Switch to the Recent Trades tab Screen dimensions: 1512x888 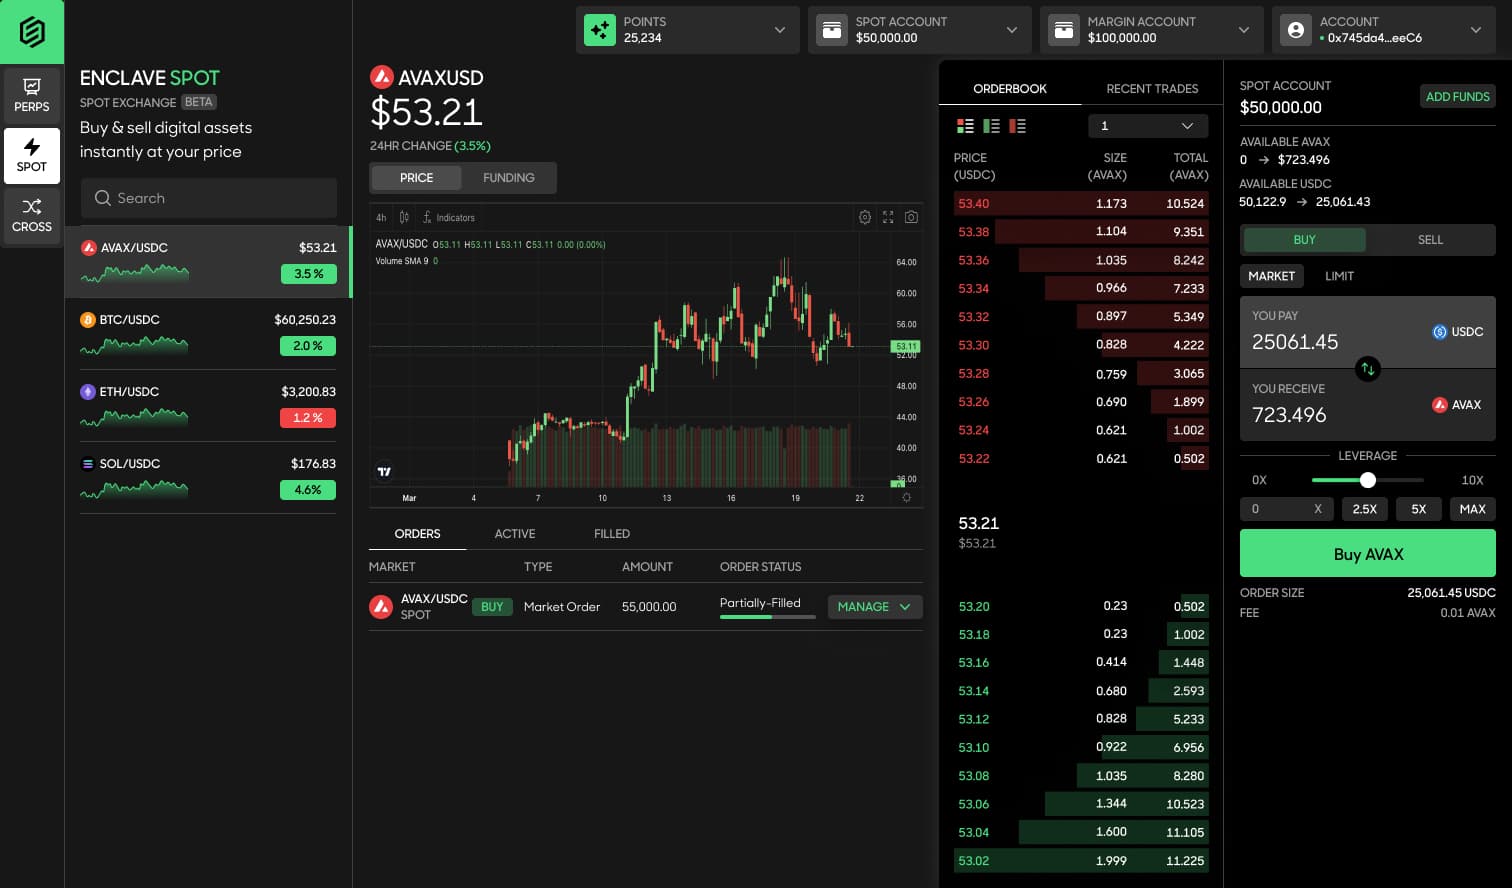coord(1152,89)
